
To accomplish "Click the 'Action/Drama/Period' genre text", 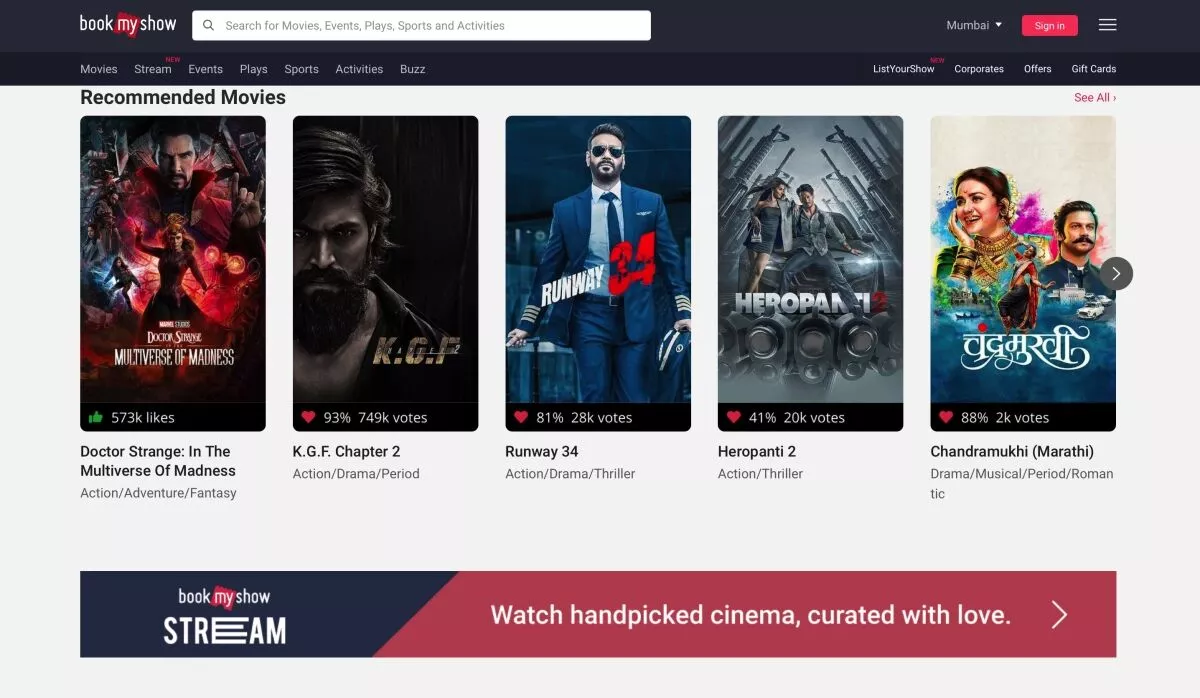I will point(356,474).
